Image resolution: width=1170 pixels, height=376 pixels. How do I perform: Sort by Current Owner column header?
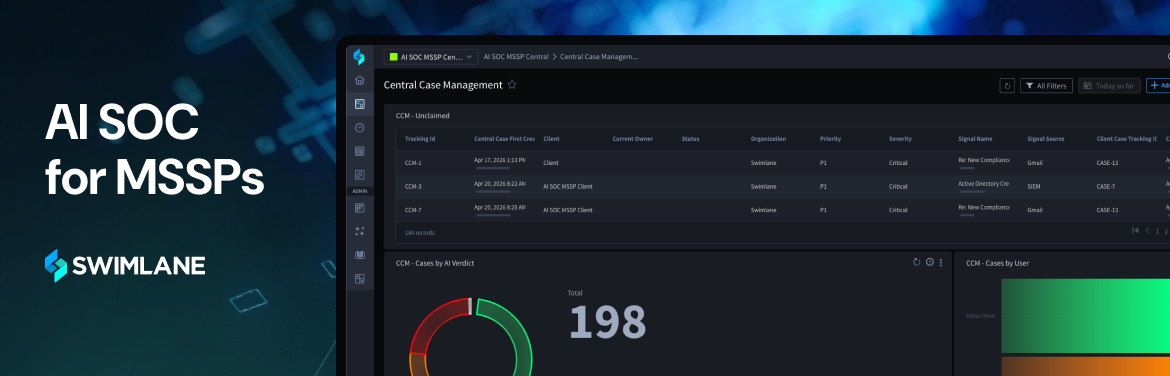pos(633,139)
